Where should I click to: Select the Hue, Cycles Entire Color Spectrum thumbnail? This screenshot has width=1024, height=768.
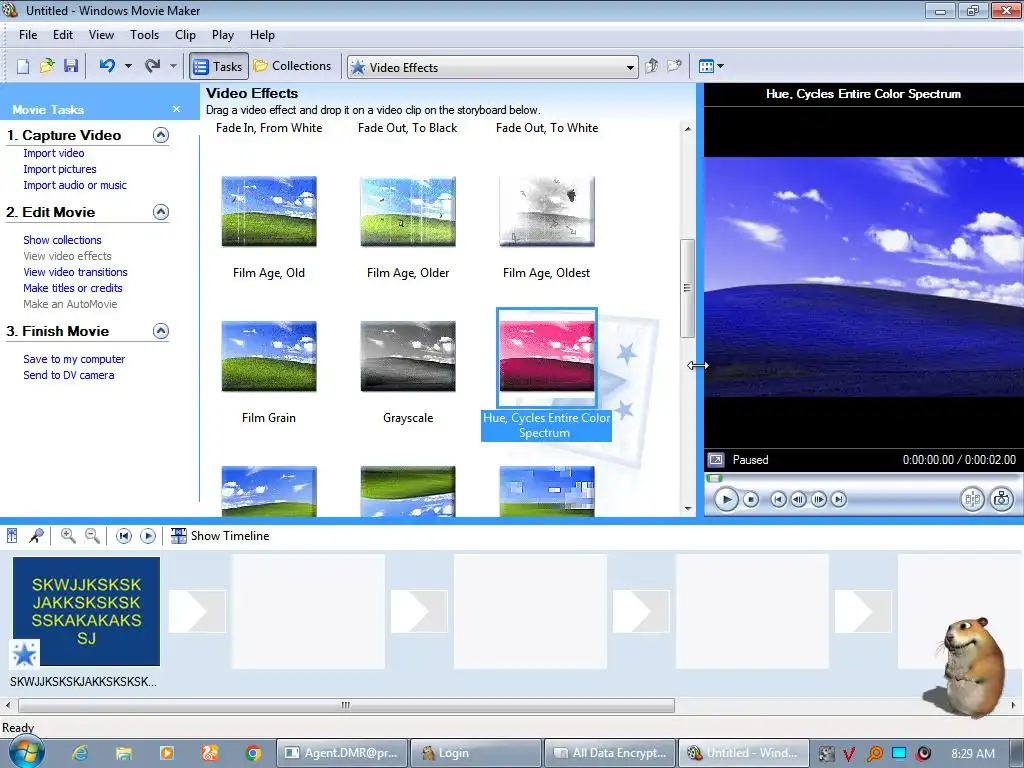547,357
